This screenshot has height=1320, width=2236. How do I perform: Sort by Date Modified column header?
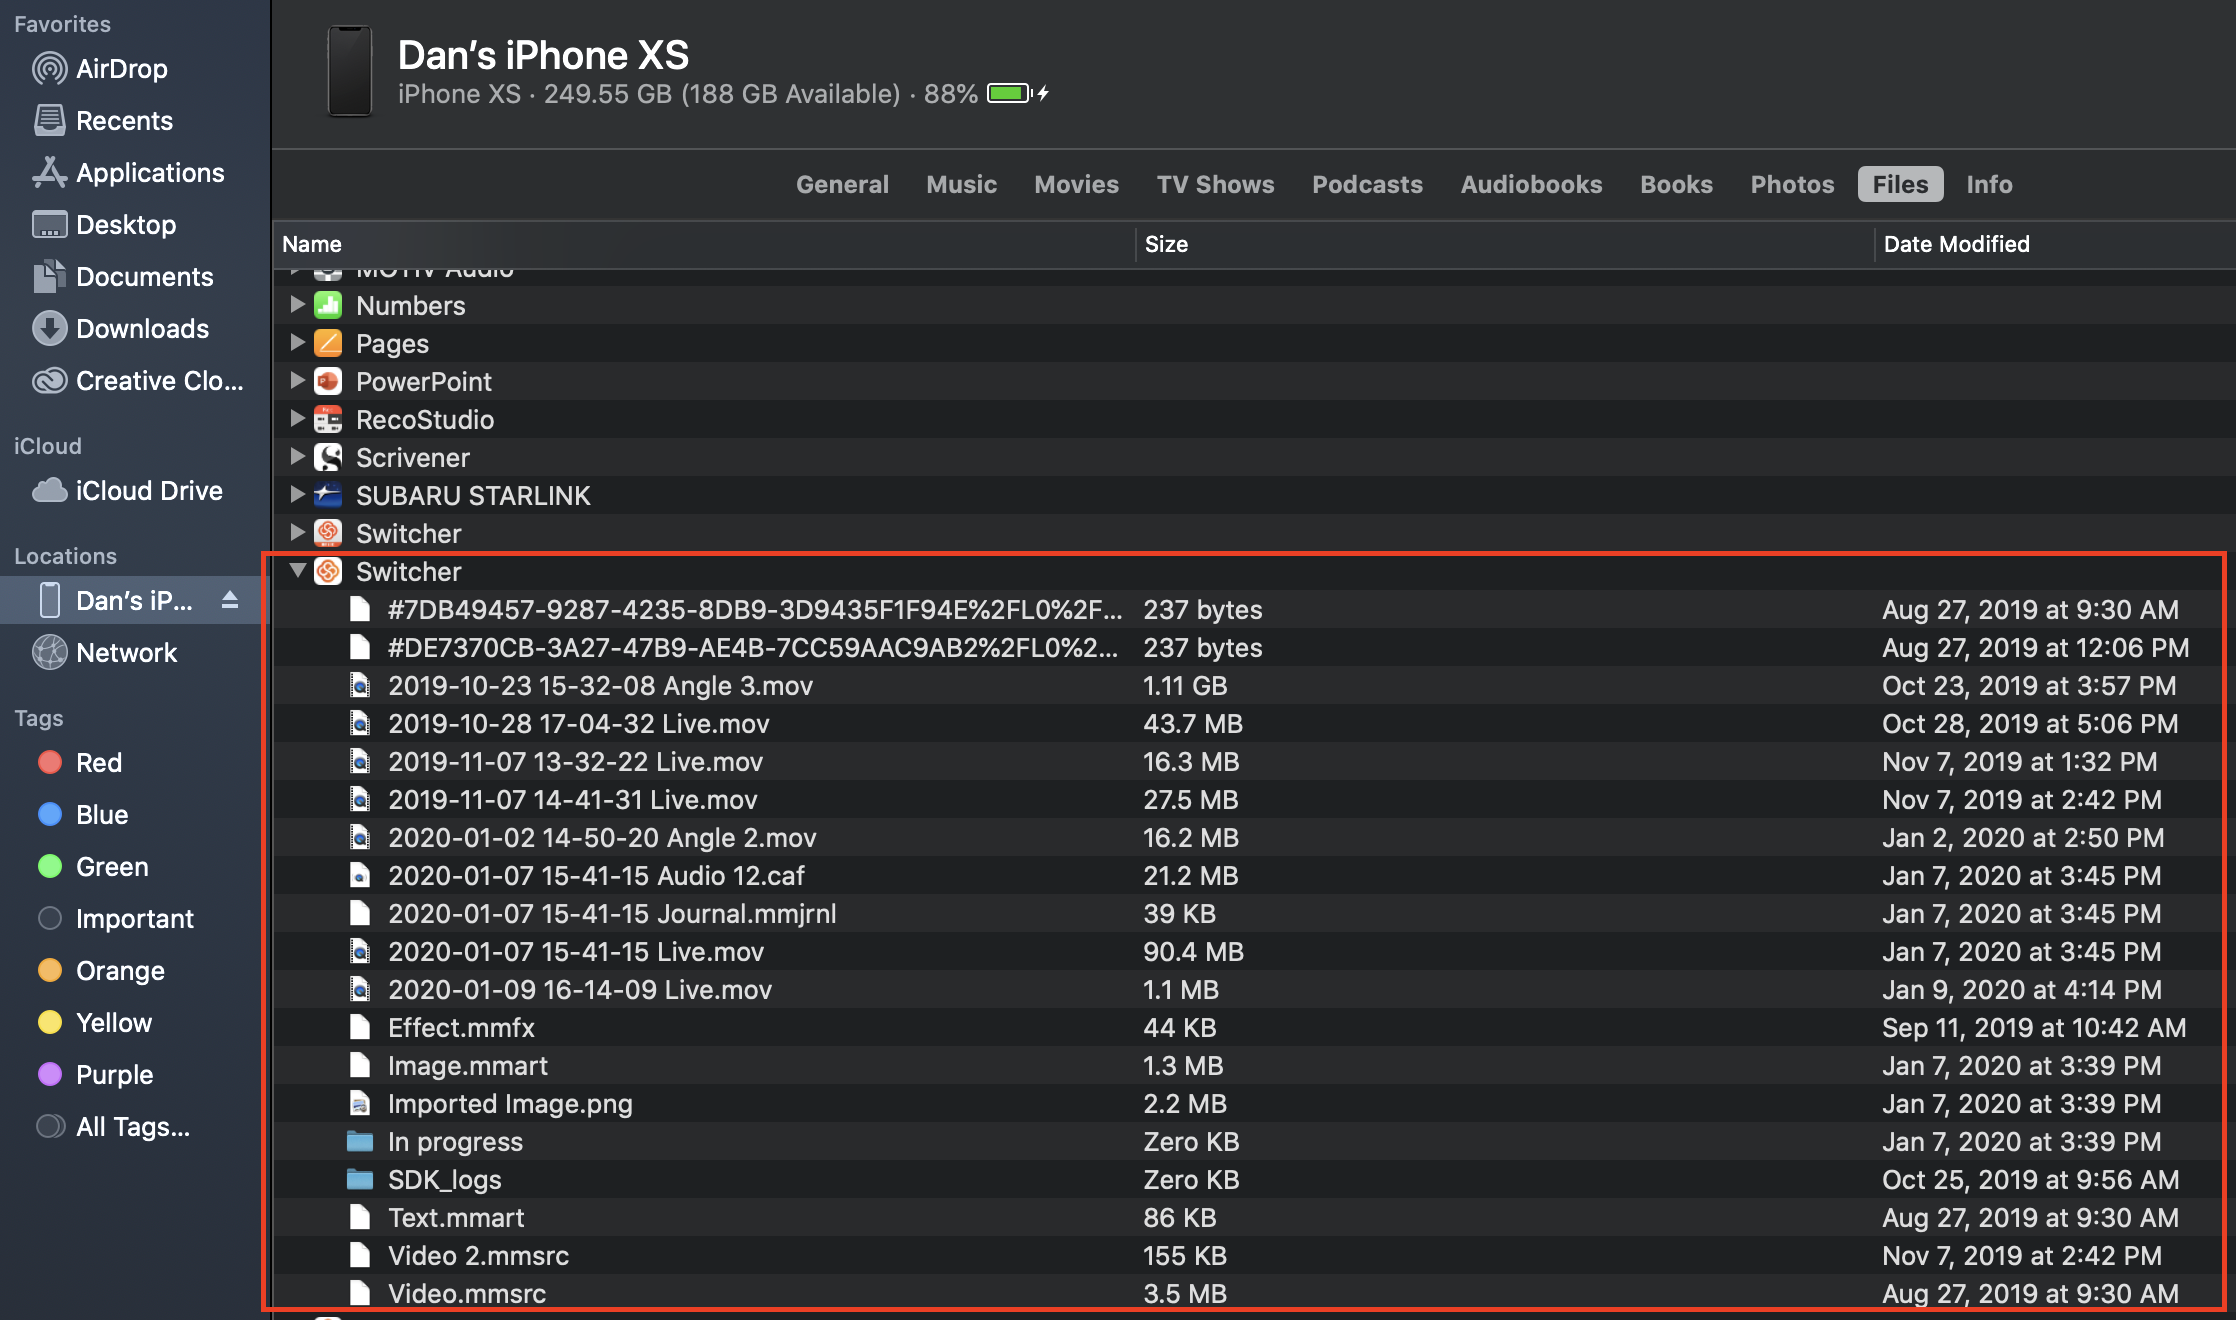coord(2055,244)
